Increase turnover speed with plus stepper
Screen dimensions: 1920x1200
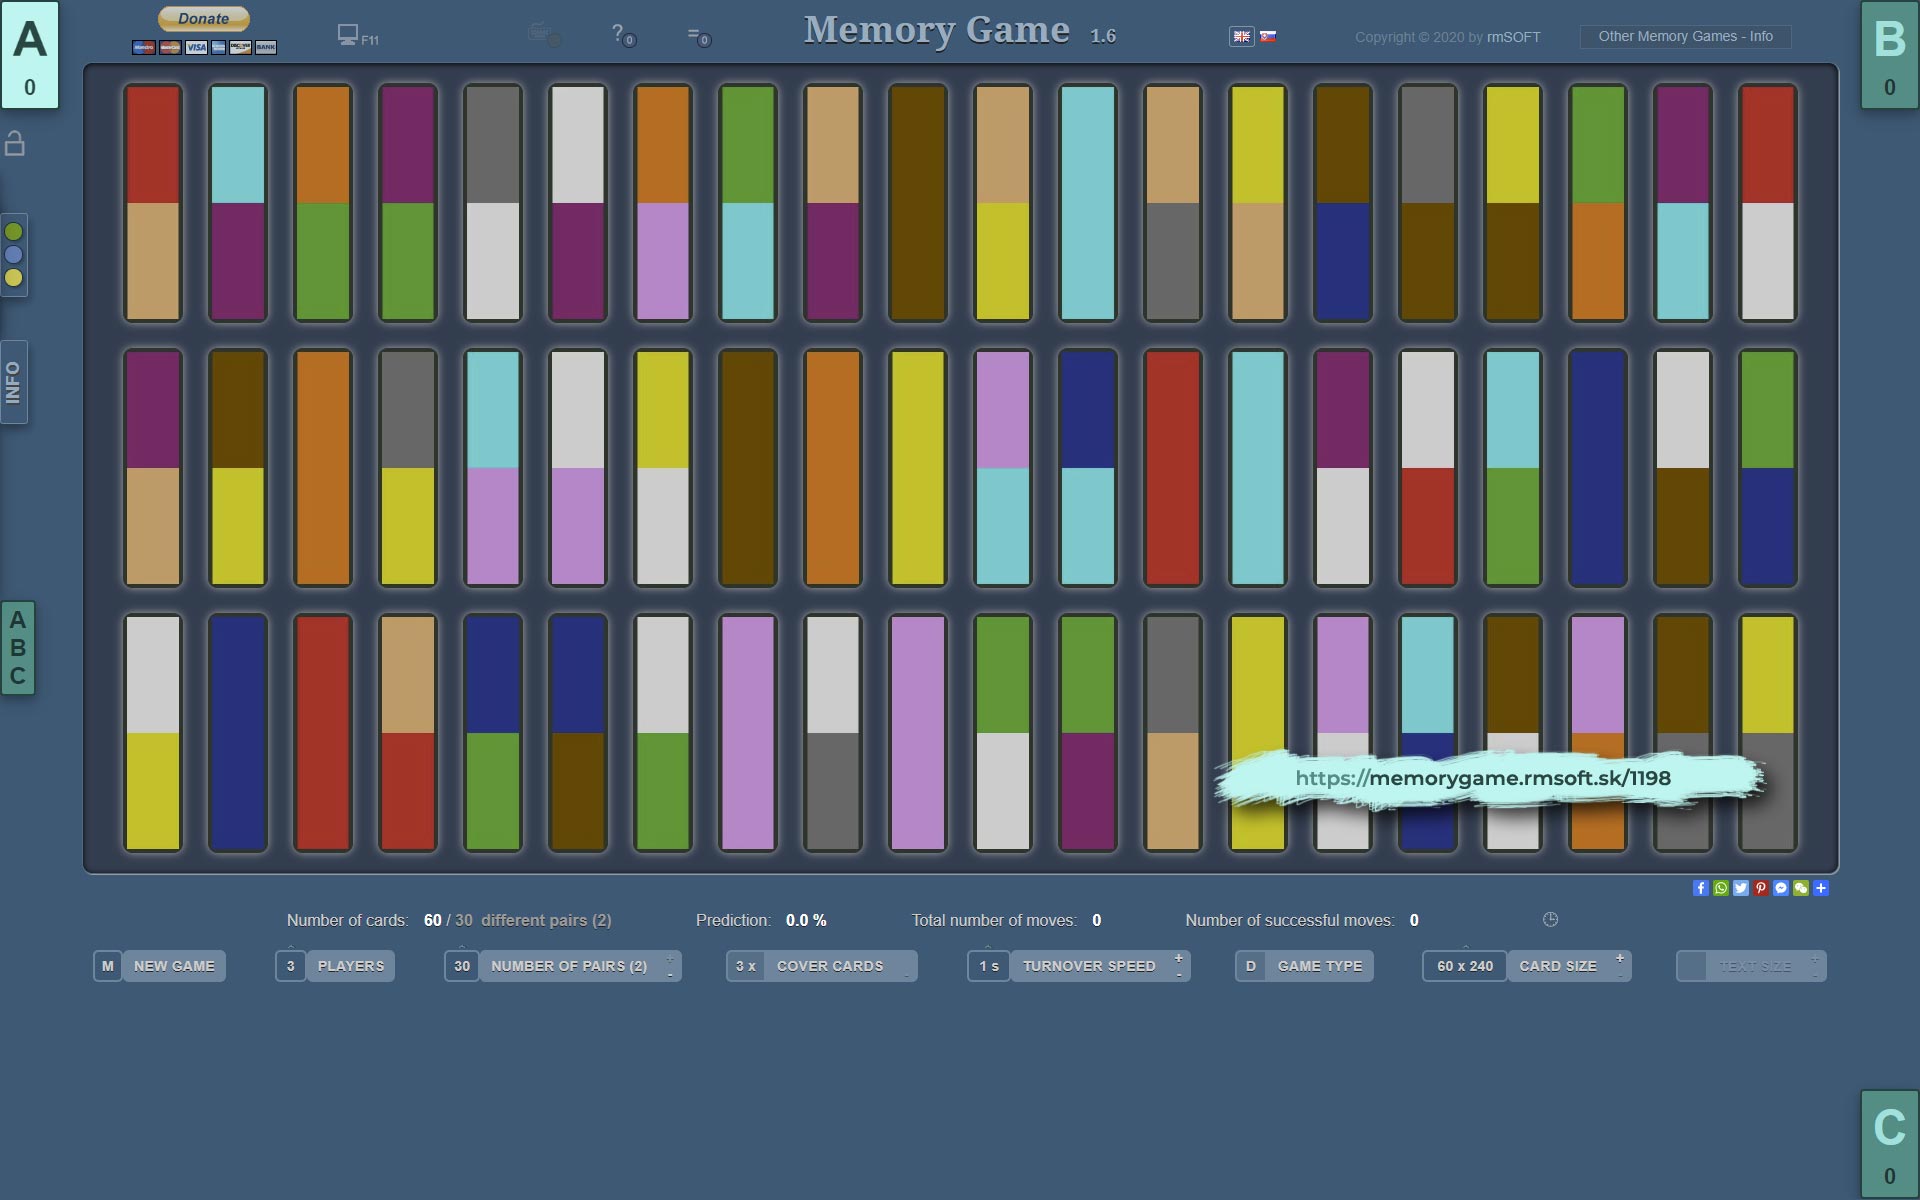(1178, 958)
